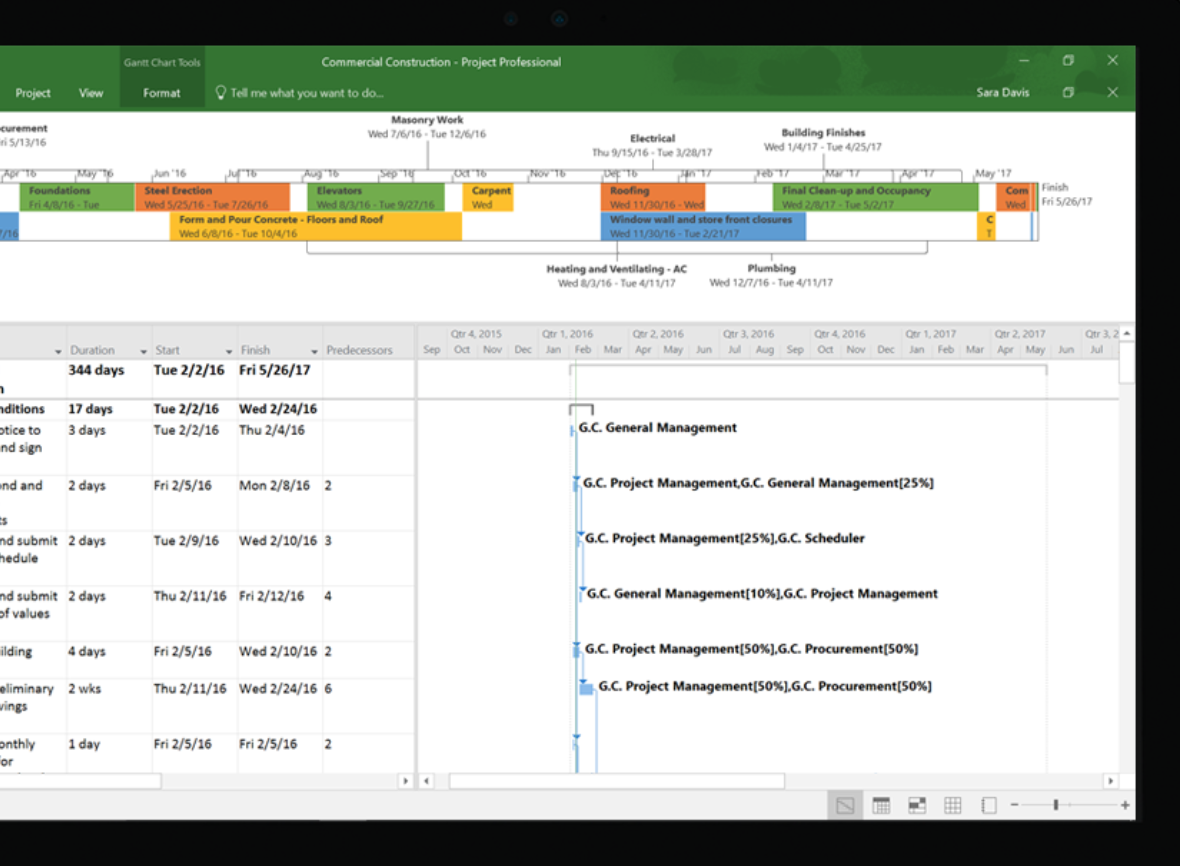1180x866 pixels.
Task: Click the zoom in plus icon
Action: pos(1124,805)
